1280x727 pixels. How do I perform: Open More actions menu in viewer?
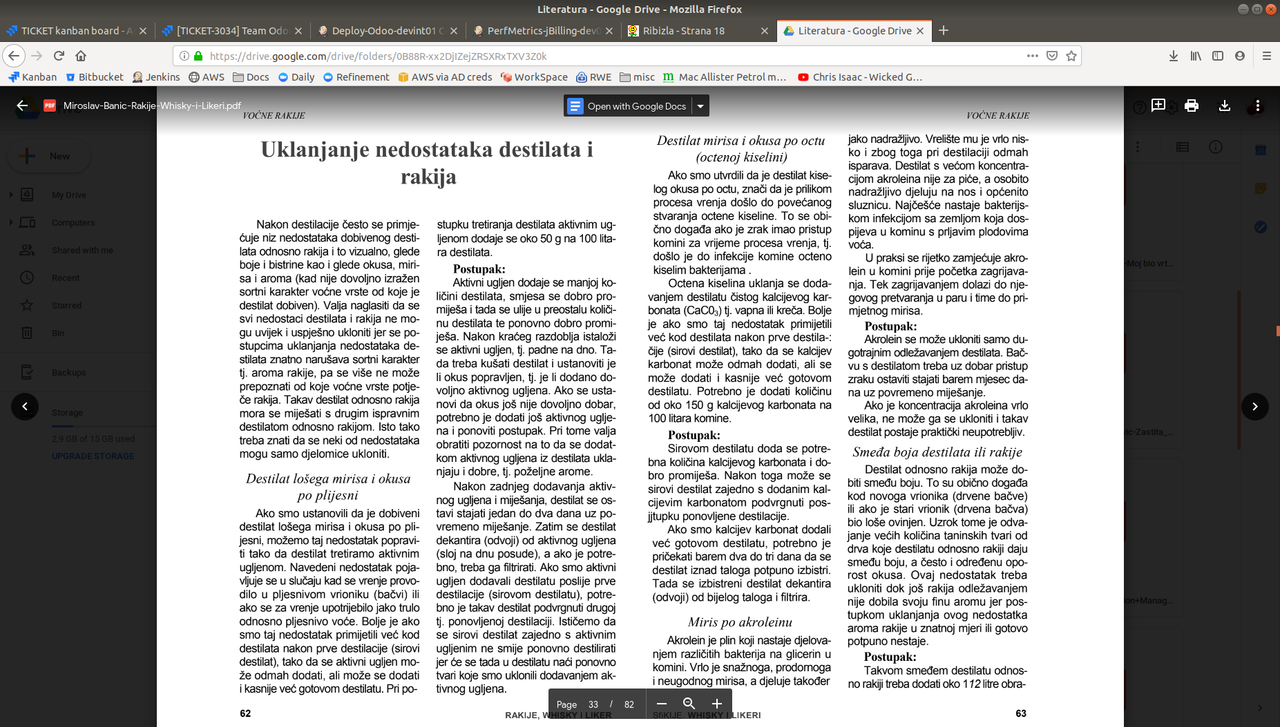pyautogui.click(x=1257, y=105)
